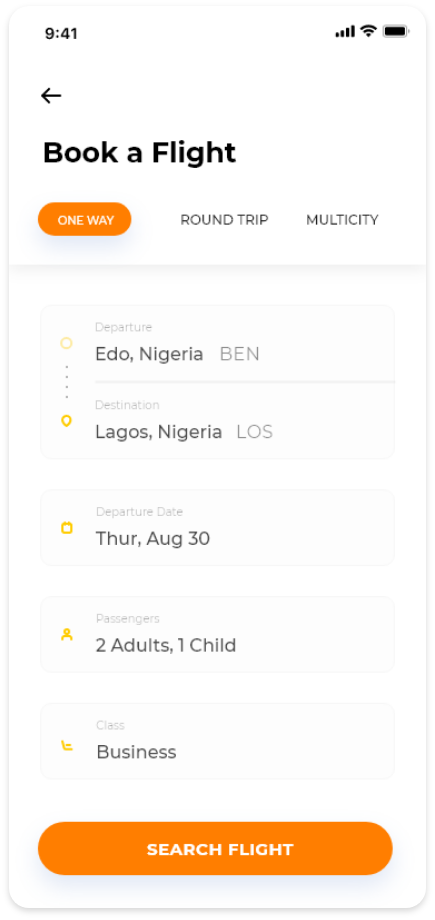Tap the cellular signal bars icon
This screenshot has width=435, height=920.
345,32
